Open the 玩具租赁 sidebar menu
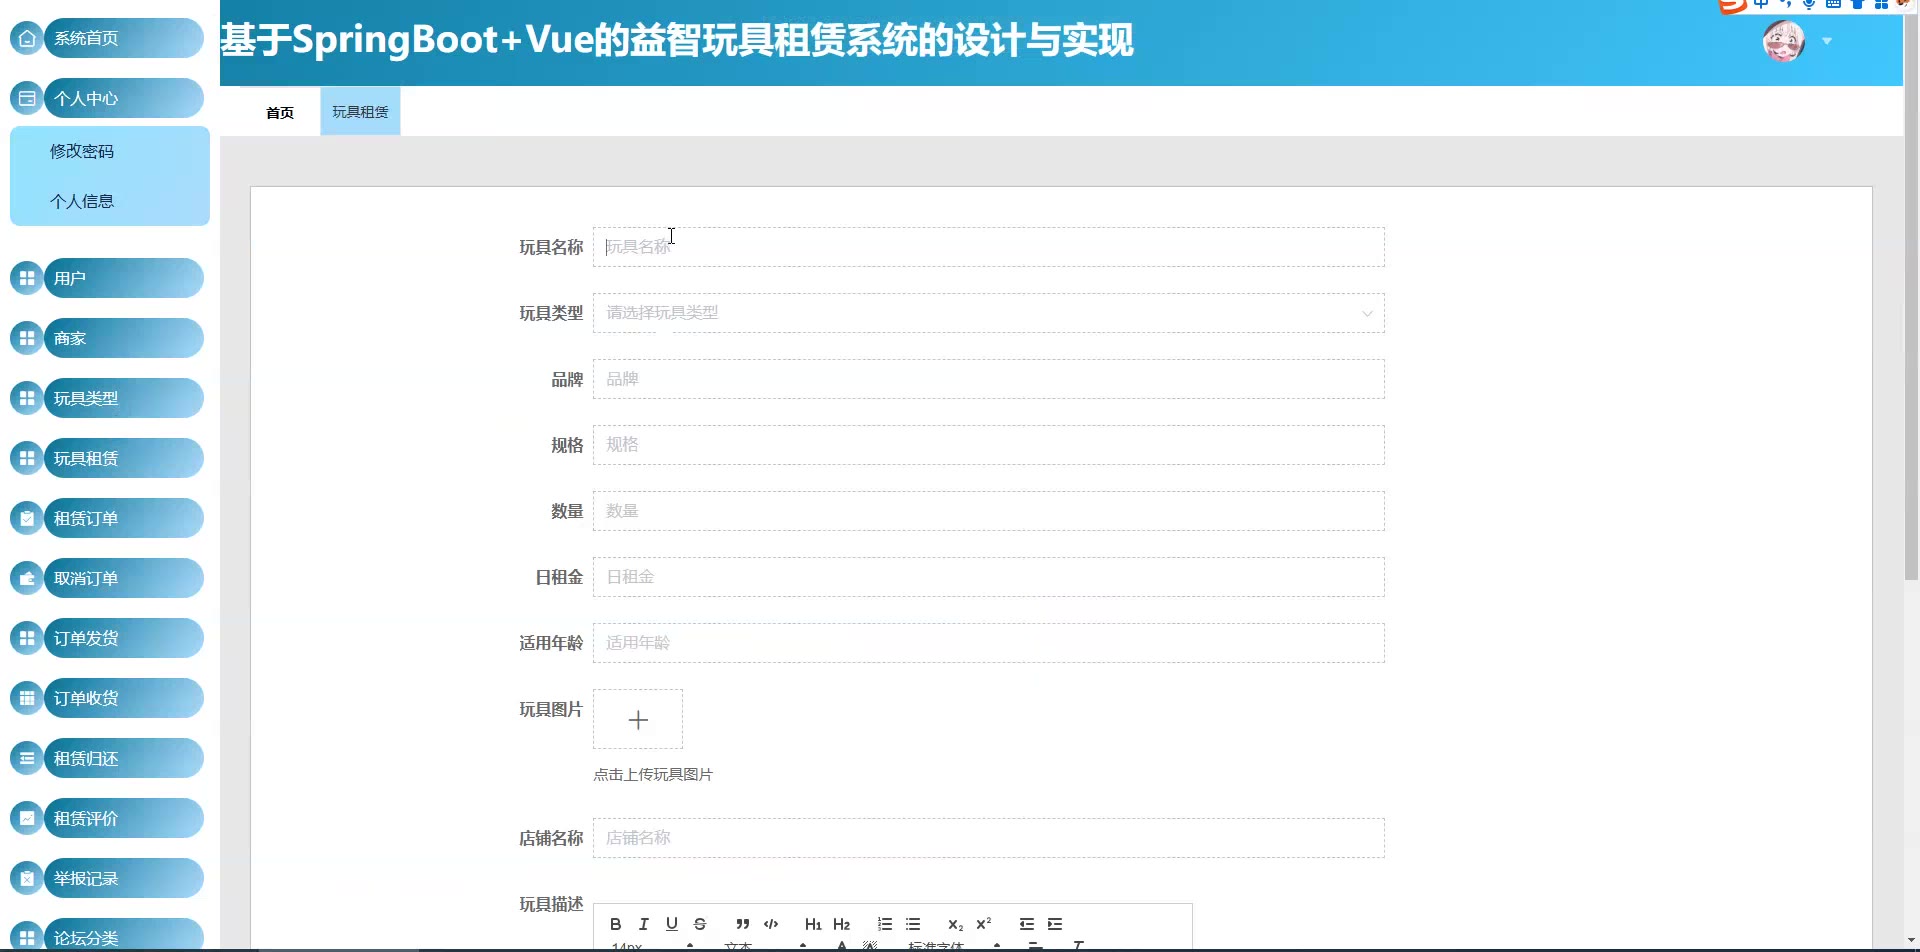This screenshot has width=1920, height=952. [x=124, y=458]
